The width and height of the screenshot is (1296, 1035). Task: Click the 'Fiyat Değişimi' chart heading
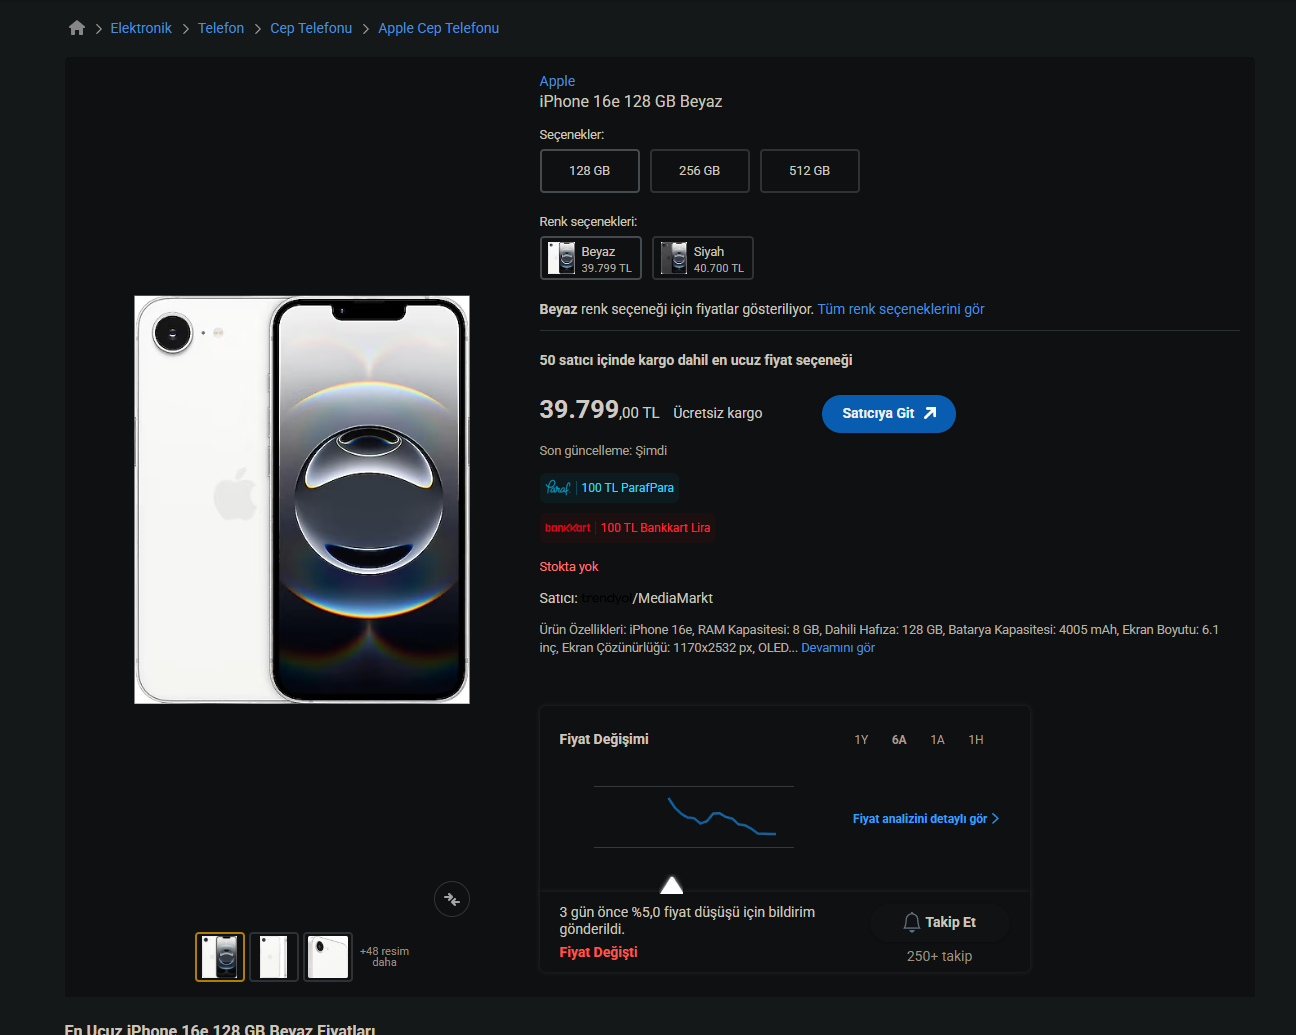click(x=604, y=739)
